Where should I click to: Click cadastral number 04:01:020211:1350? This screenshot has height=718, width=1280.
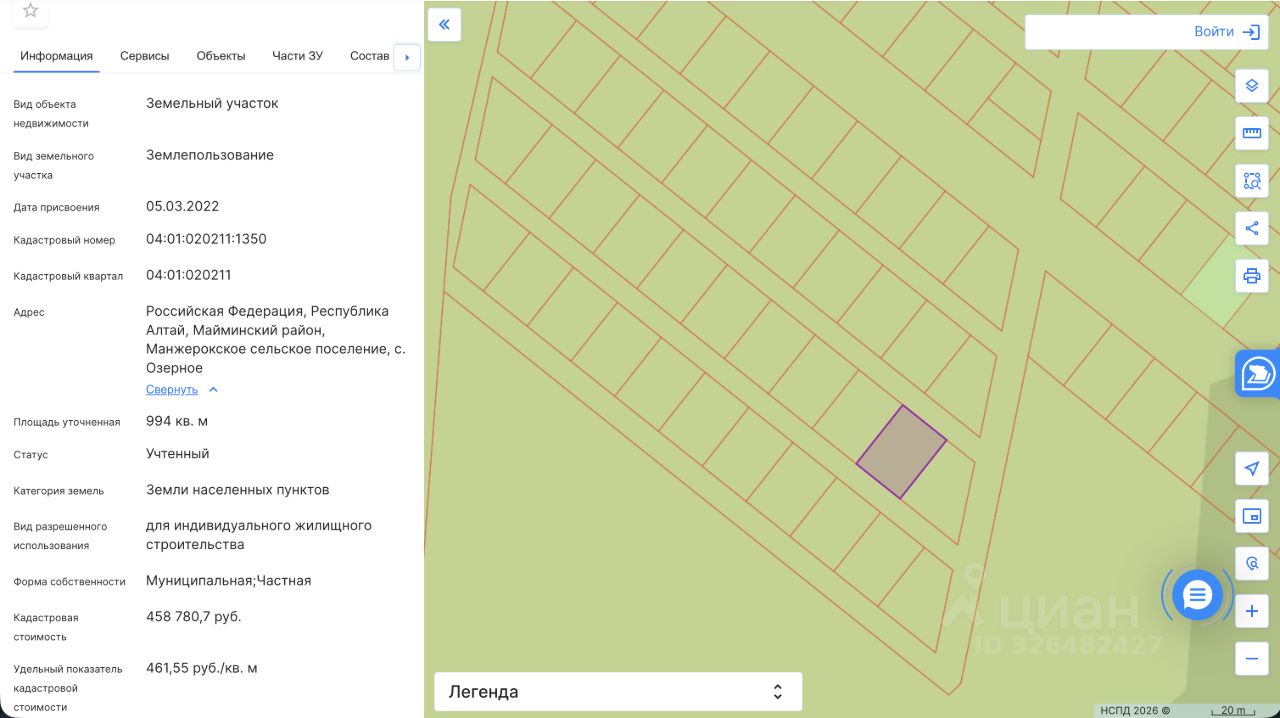(x=206, y=239)
